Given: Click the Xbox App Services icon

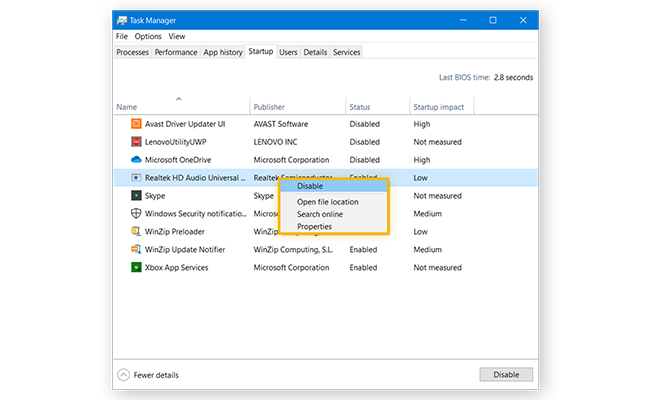Looking at the screenshot, I should [x=136, y=267].
